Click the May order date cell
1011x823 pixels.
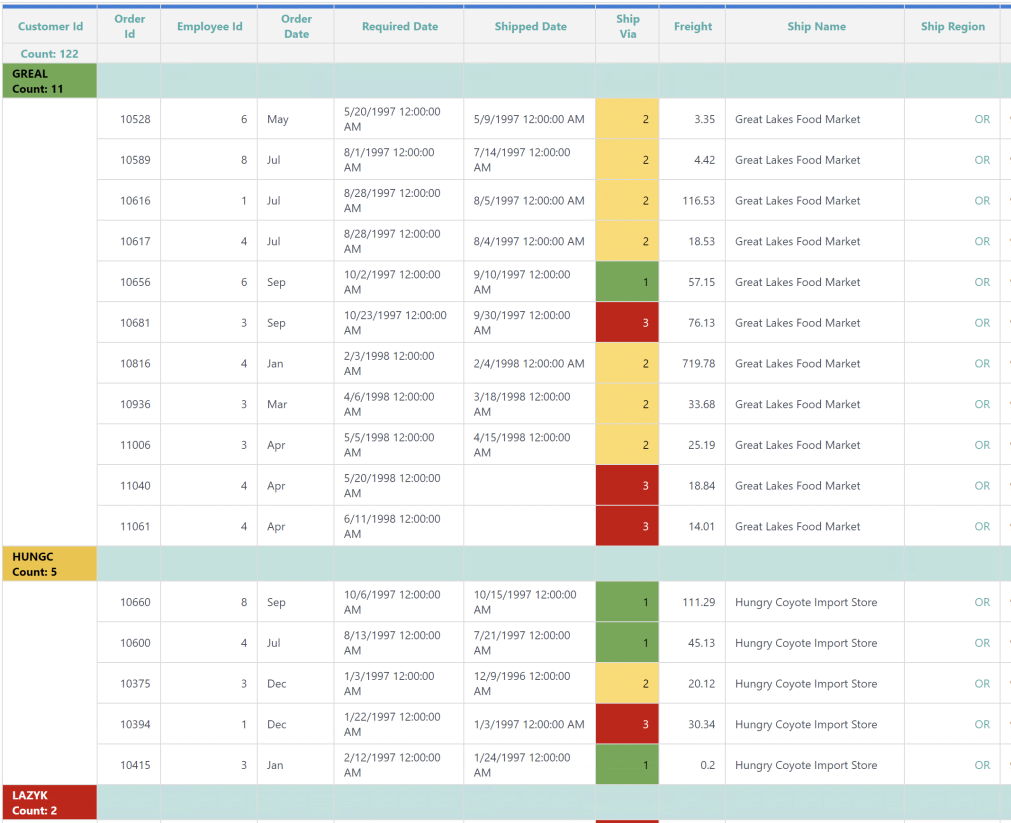[x=296, y=119]
